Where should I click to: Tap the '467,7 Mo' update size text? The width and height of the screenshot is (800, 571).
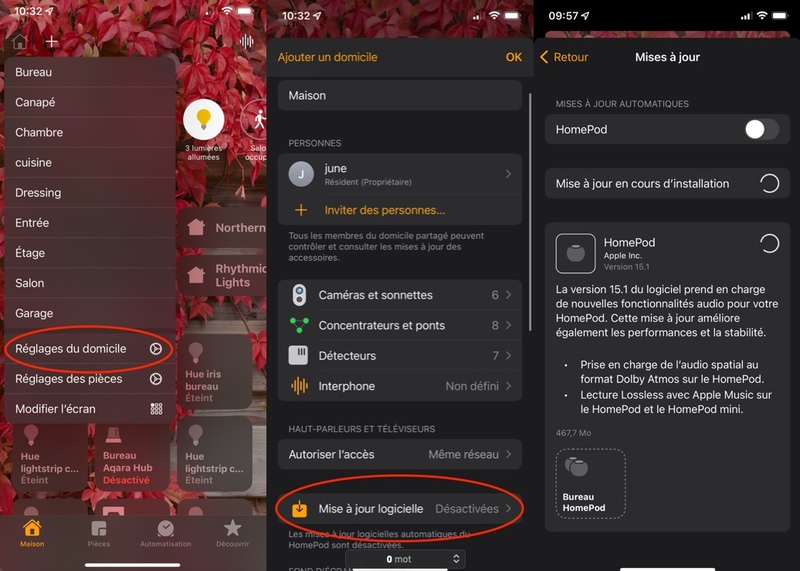tap(573, 433)
